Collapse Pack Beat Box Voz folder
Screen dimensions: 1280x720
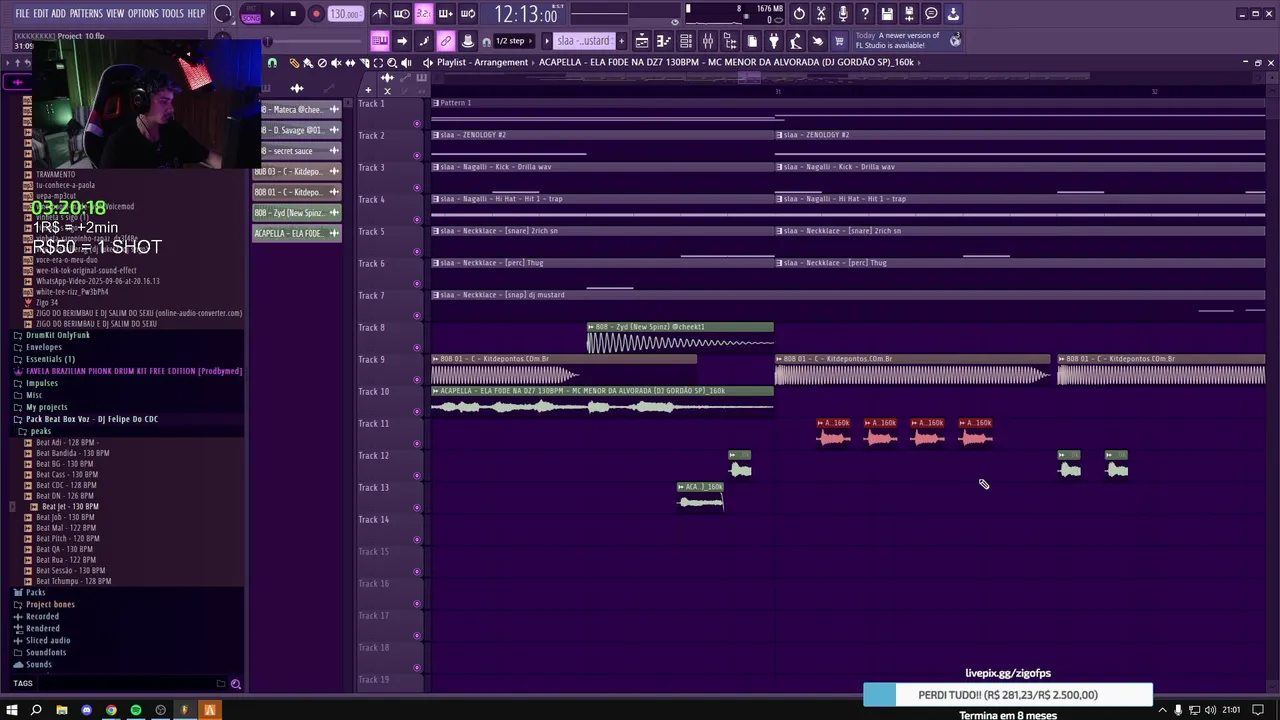pos(92,419)
